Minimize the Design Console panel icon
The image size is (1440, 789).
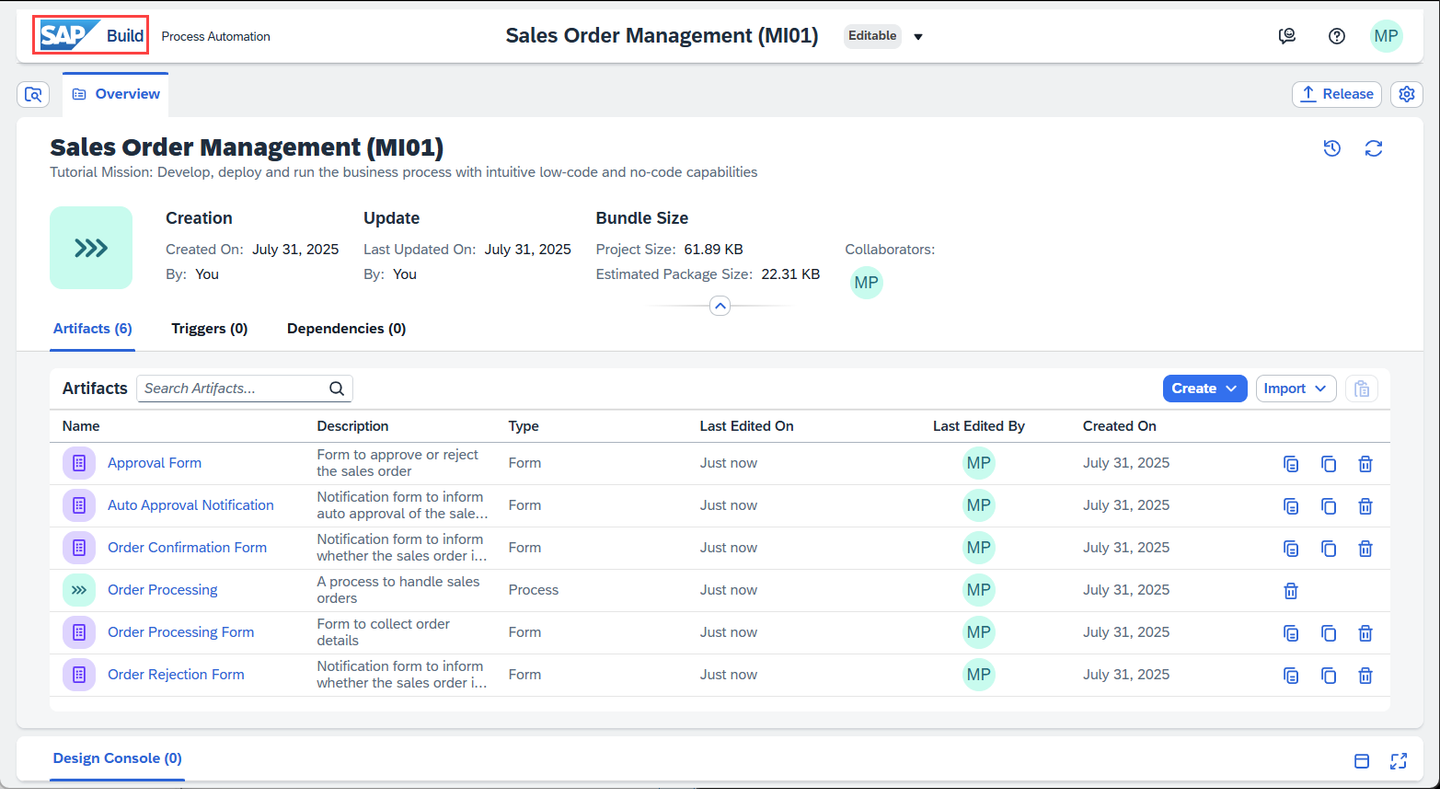click(x=1361, y=761)
